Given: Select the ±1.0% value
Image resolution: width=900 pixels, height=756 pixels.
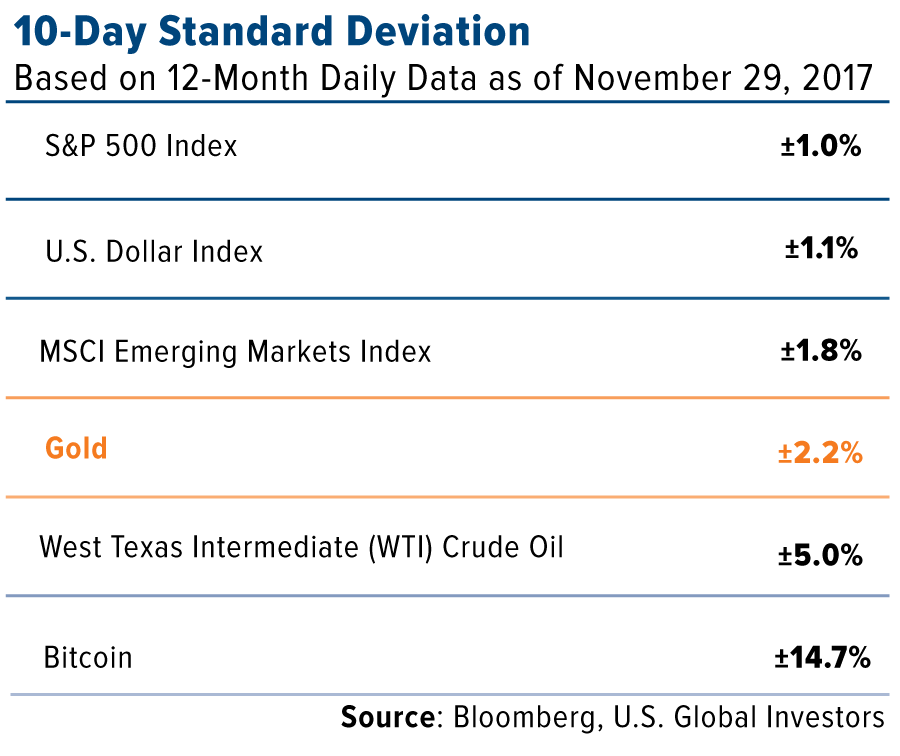Looking at the screenshot, I should pyautogui.click(x=820, y=147).
